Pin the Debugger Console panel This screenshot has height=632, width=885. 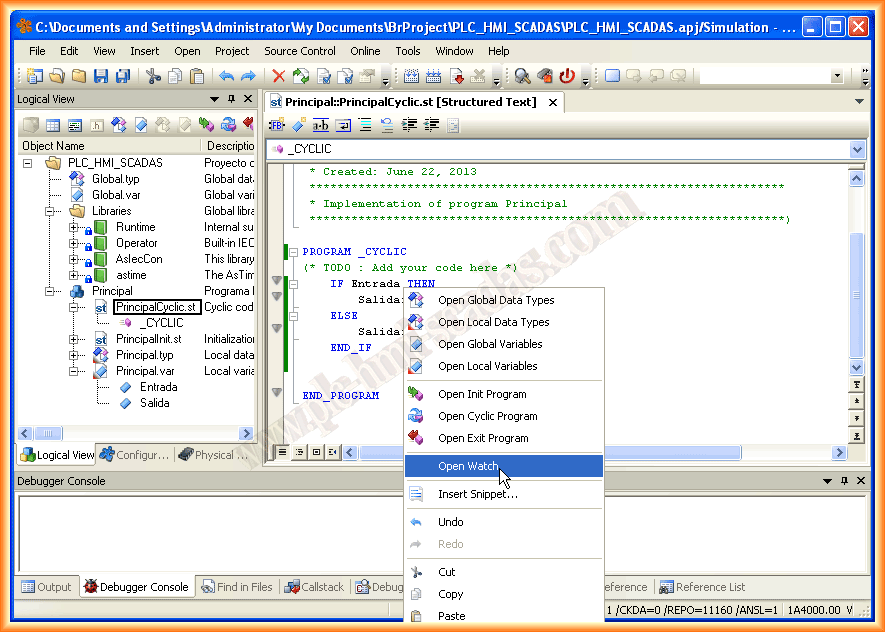pyautogui.click(x=842, y=481)
